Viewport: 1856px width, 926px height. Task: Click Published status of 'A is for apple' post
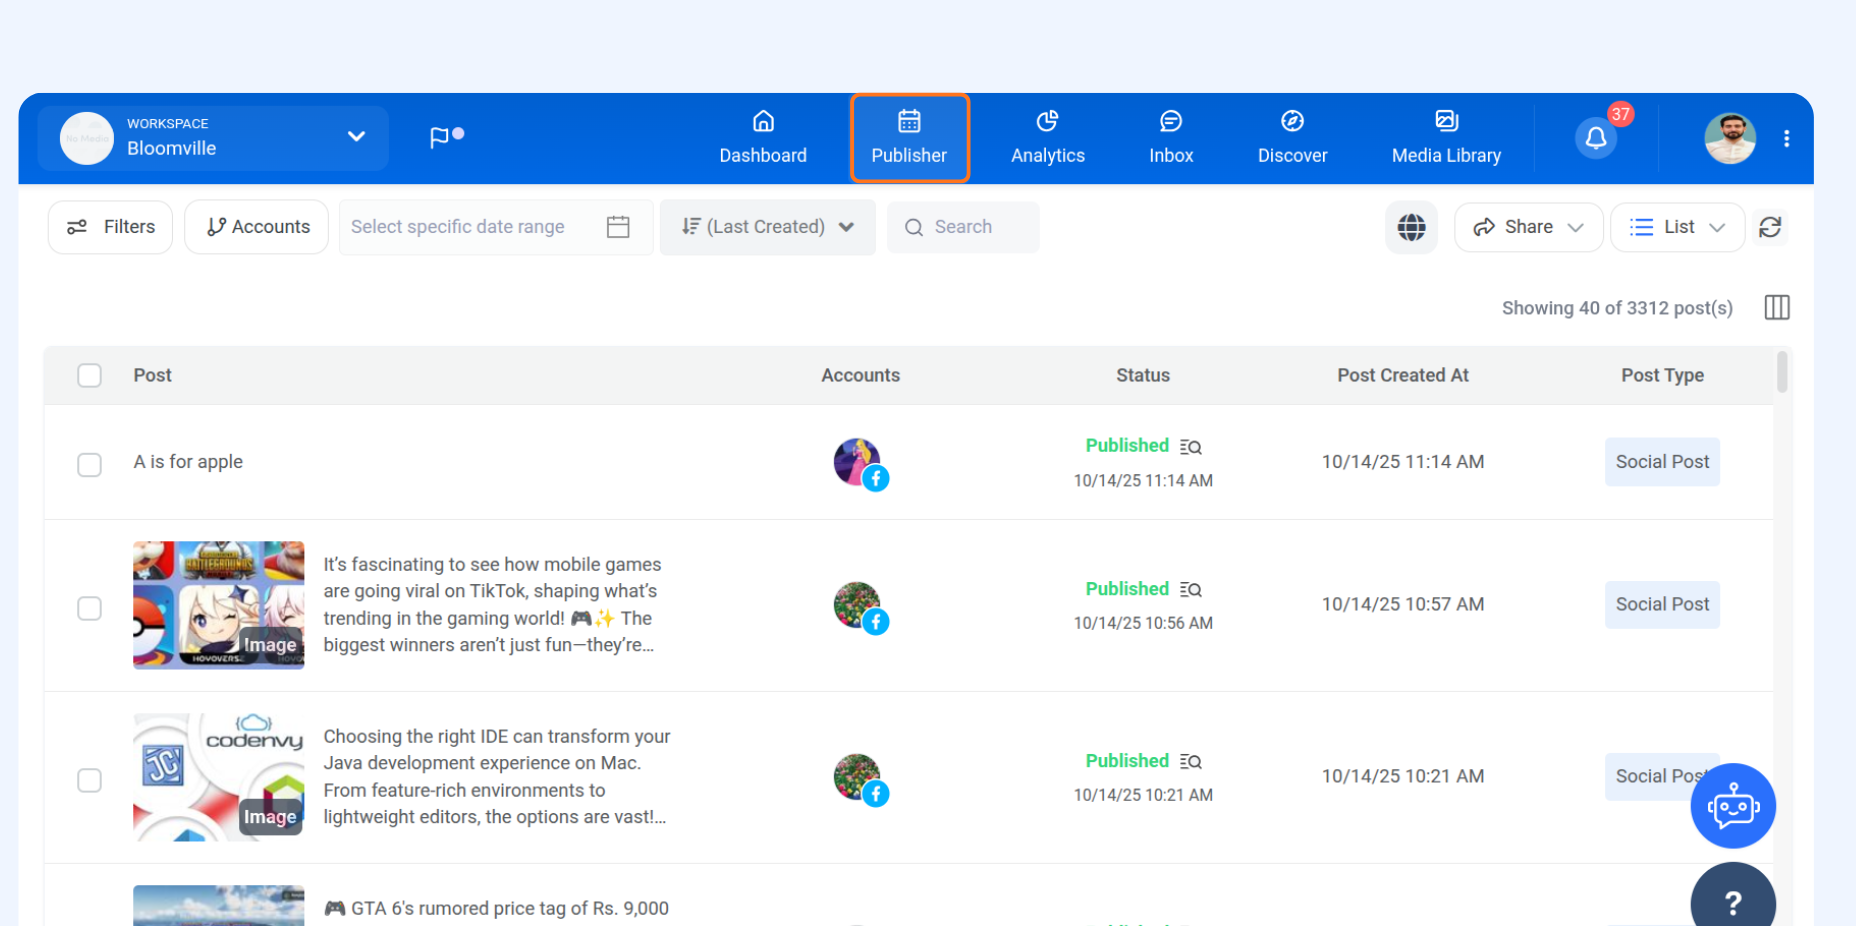pyautogui.click(x=1127, y=446)
